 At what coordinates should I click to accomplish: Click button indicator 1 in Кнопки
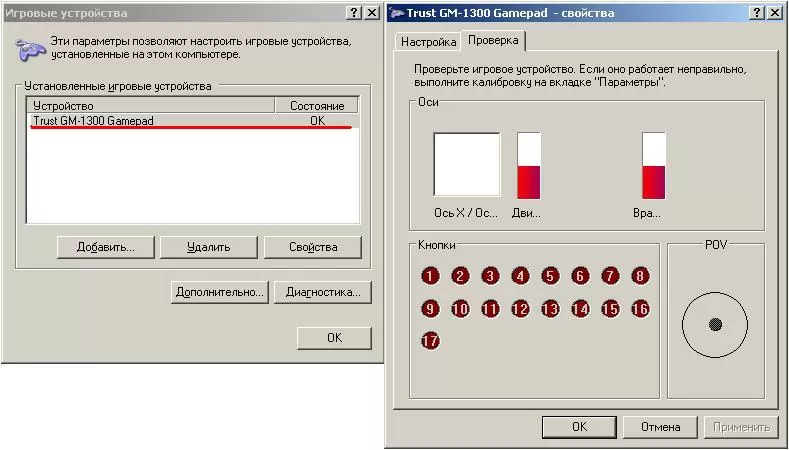(x=430, y=276)
